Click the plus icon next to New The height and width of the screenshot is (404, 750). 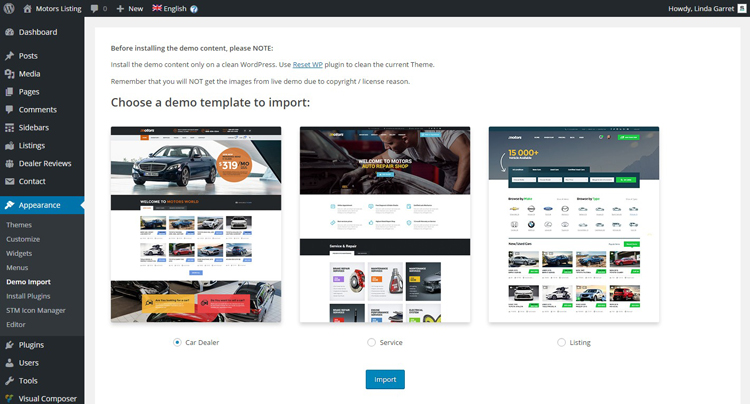(x=120, y=9)
